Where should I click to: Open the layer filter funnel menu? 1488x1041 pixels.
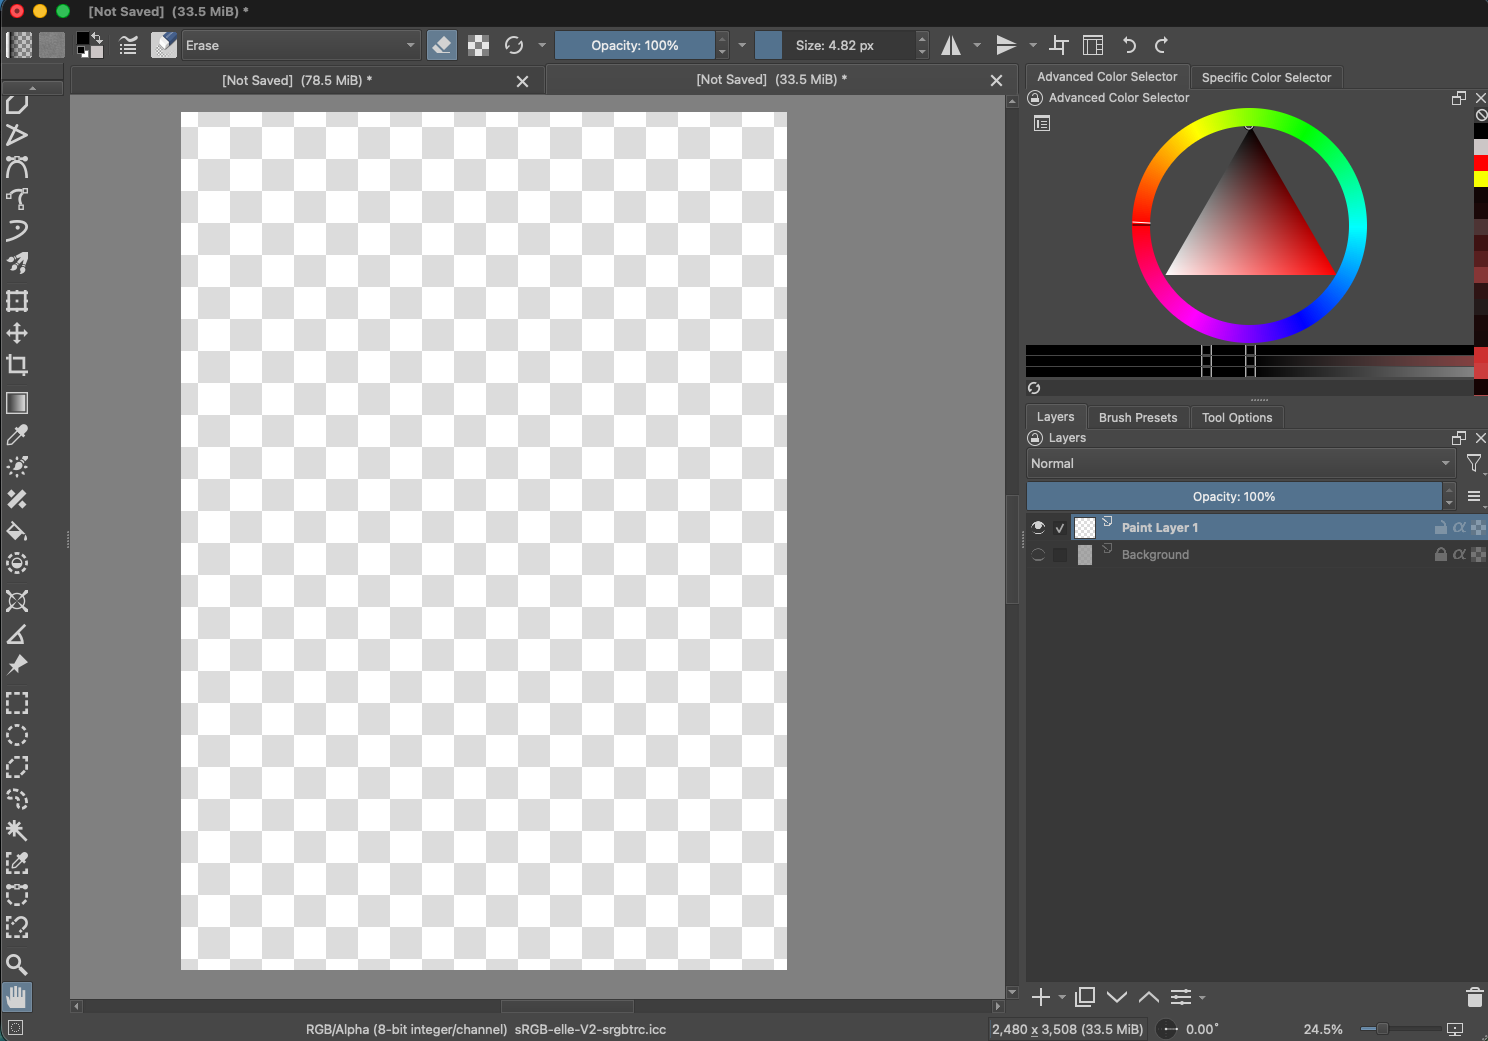pos(1474,463)
